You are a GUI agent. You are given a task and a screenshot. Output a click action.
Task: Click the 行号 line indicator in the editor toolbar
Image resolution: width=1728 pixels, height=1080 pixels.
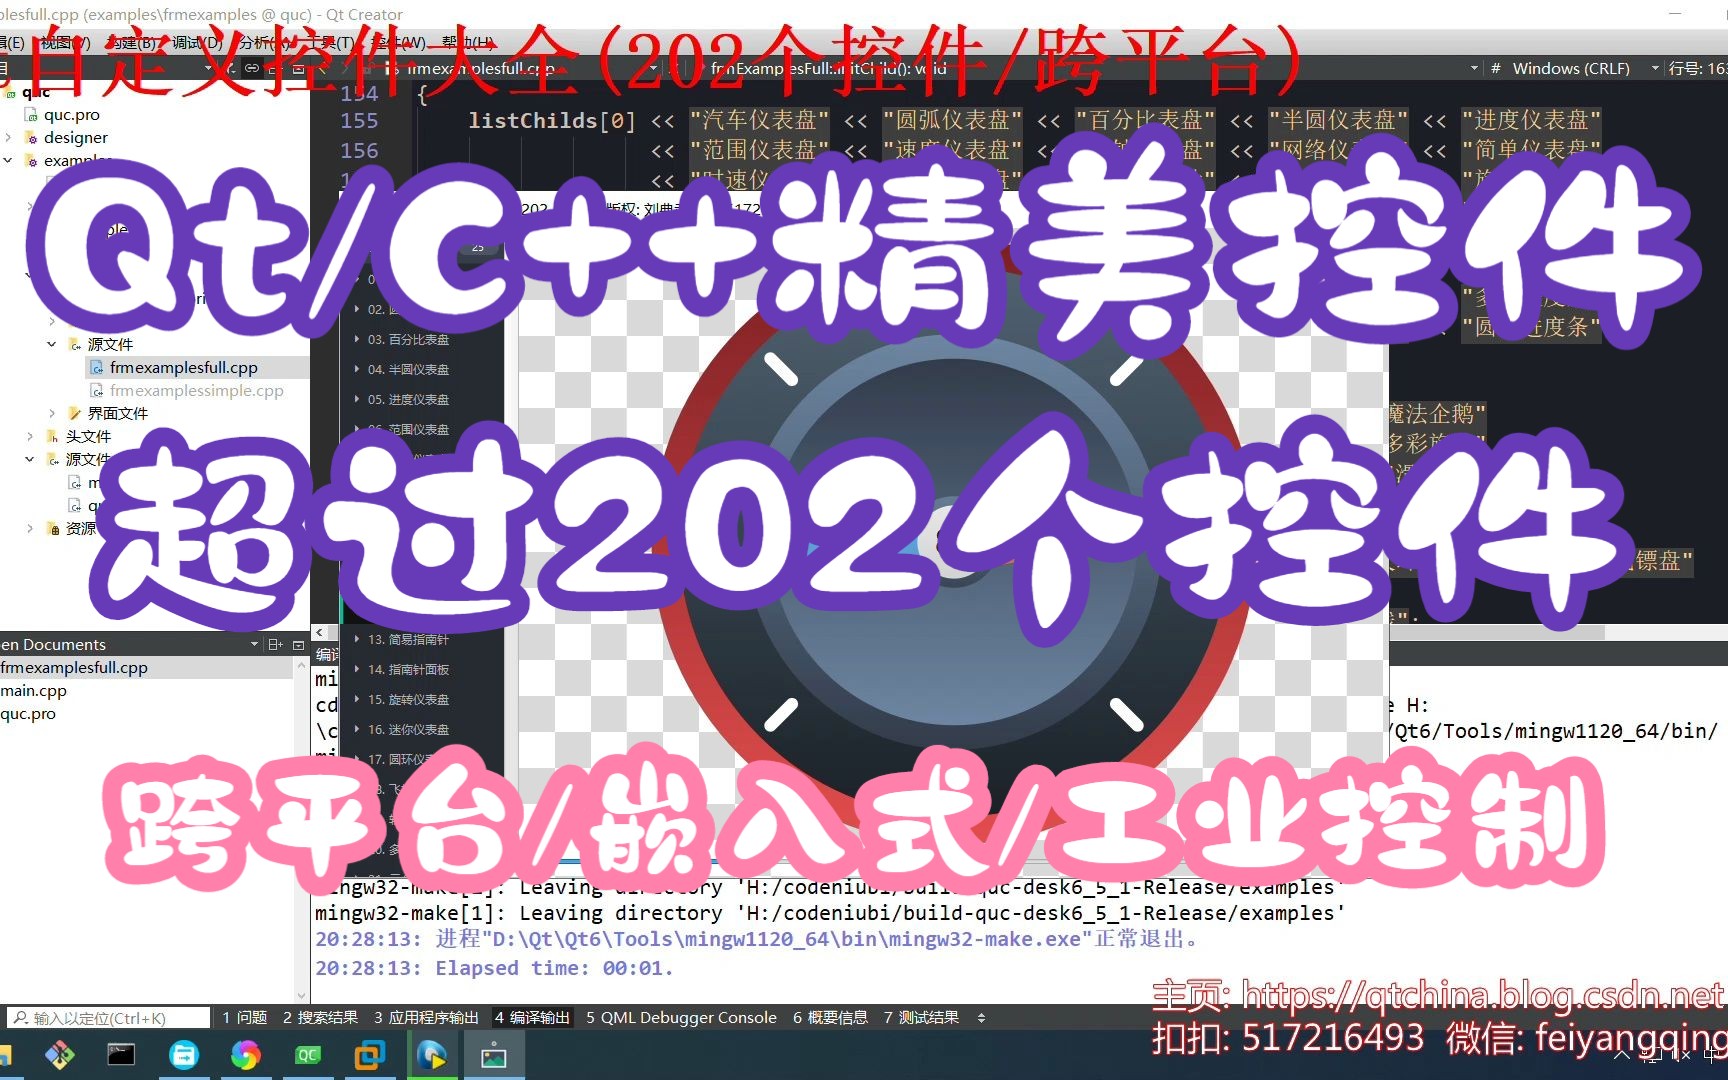[x=1697, y=68]
